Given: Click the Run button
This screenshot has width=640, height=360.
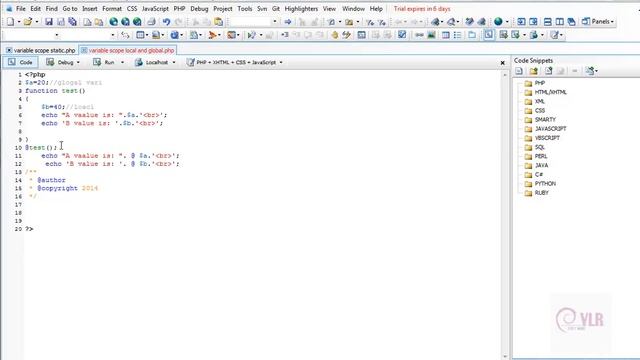Looking at the screenshot, I should [104, 62].
